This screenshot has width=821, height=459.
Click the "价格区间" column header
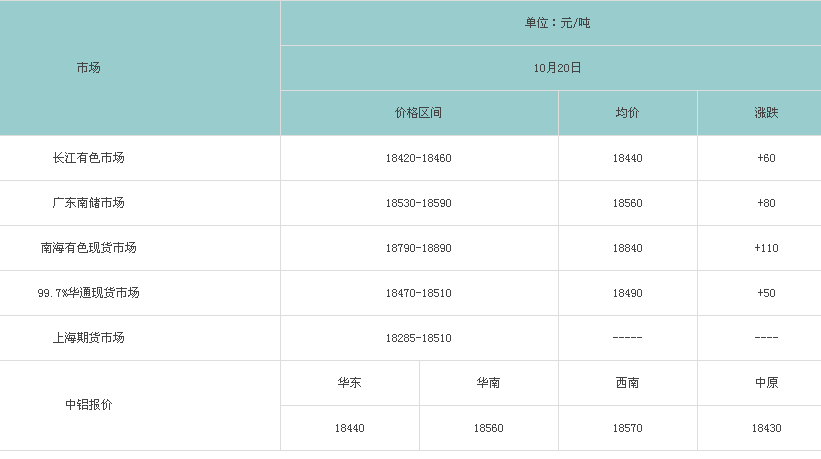(x=419, y=113)
